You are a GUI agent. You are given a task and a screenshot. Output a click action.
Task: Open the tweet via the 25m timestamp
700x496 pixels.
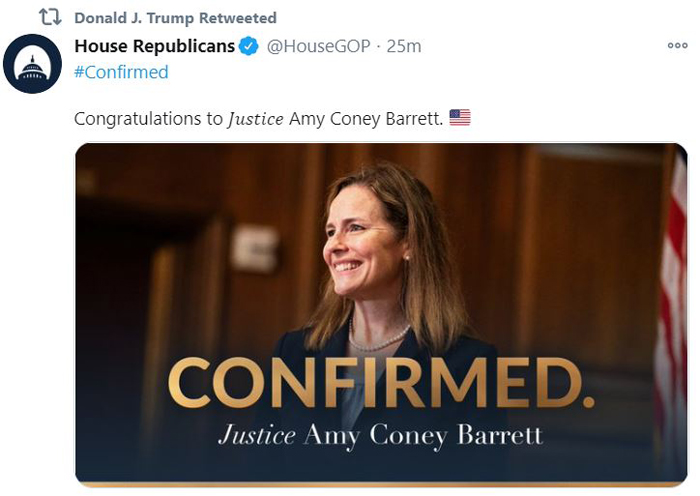coord(404,46)
